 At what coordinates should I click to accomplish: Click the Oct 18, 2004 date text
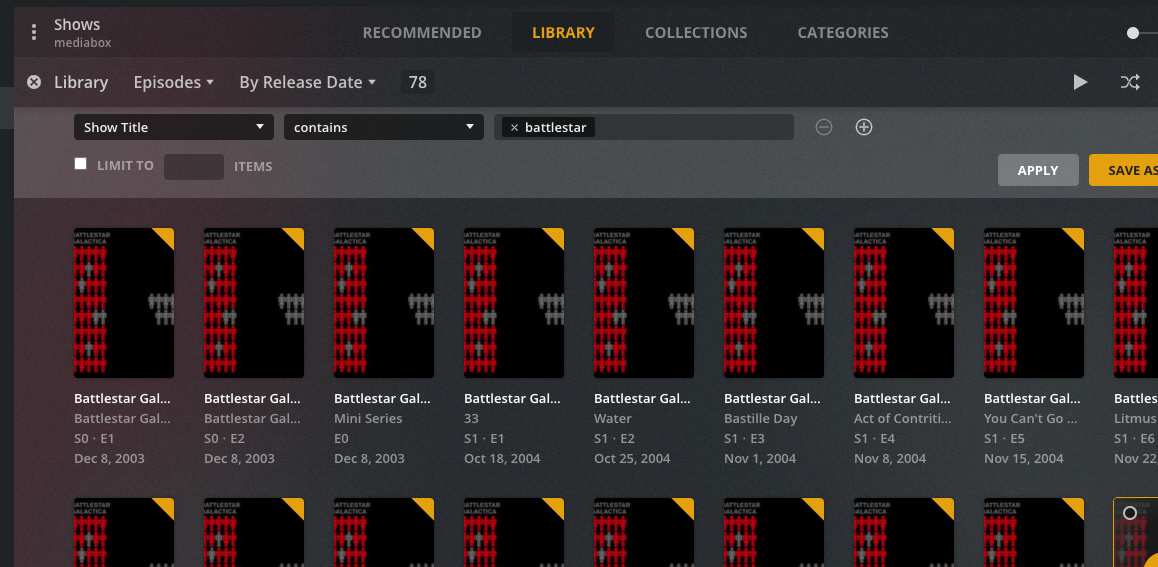[502, 458]
